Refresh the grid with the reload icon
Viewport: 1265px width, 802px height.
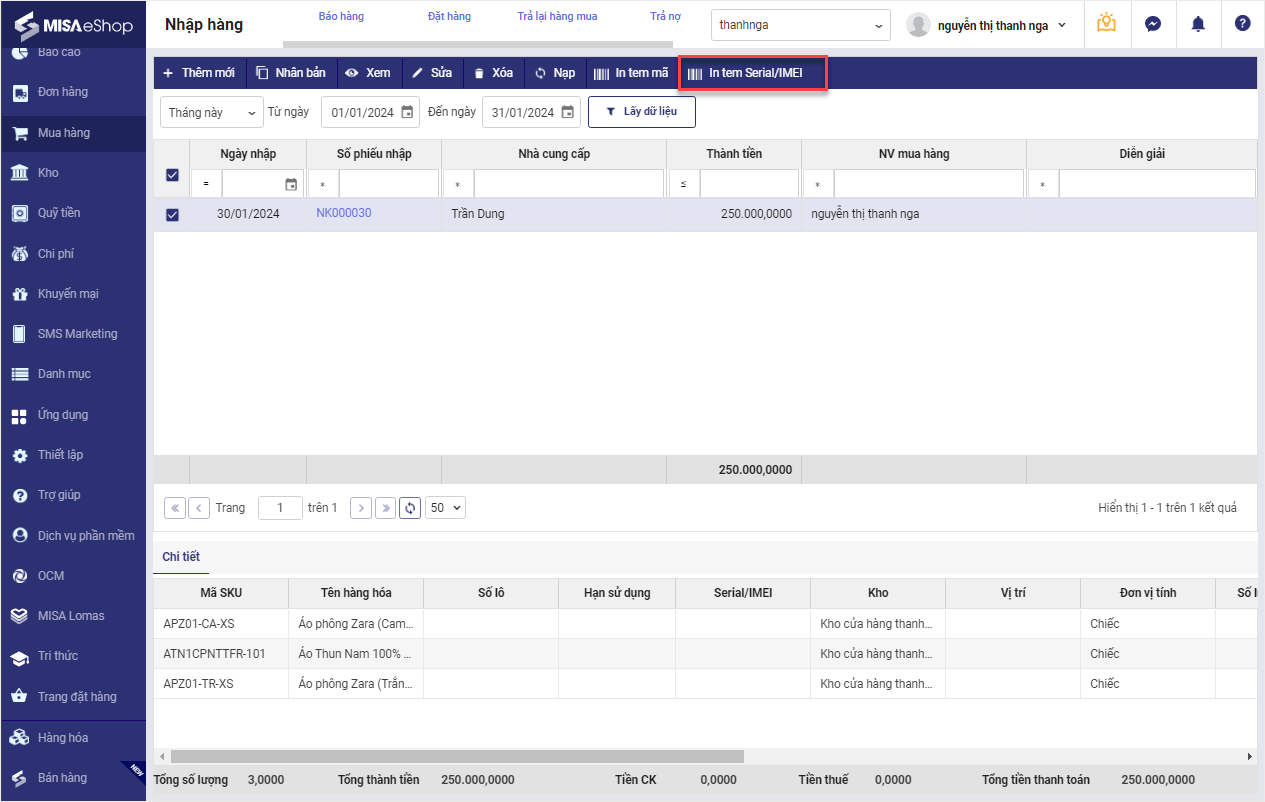point(410,508)
